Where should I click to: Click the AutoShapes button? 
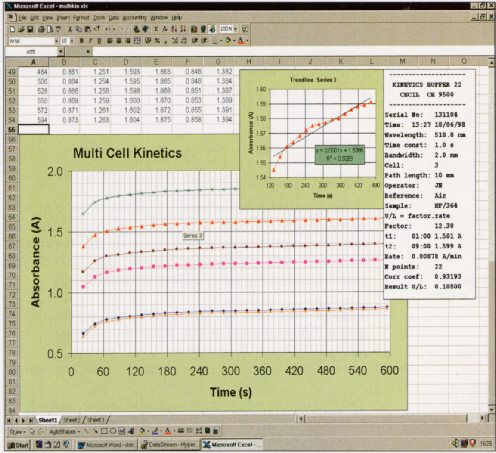64,432
